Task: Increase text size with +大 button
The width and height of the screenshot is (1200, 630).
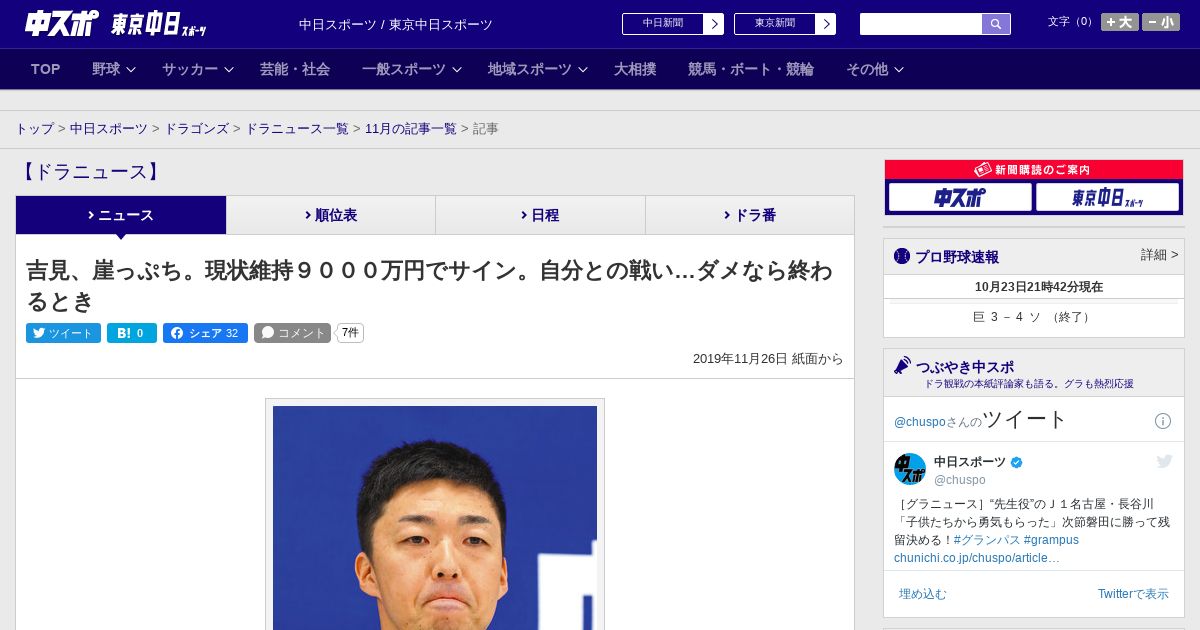Action: pos(1120,22)
